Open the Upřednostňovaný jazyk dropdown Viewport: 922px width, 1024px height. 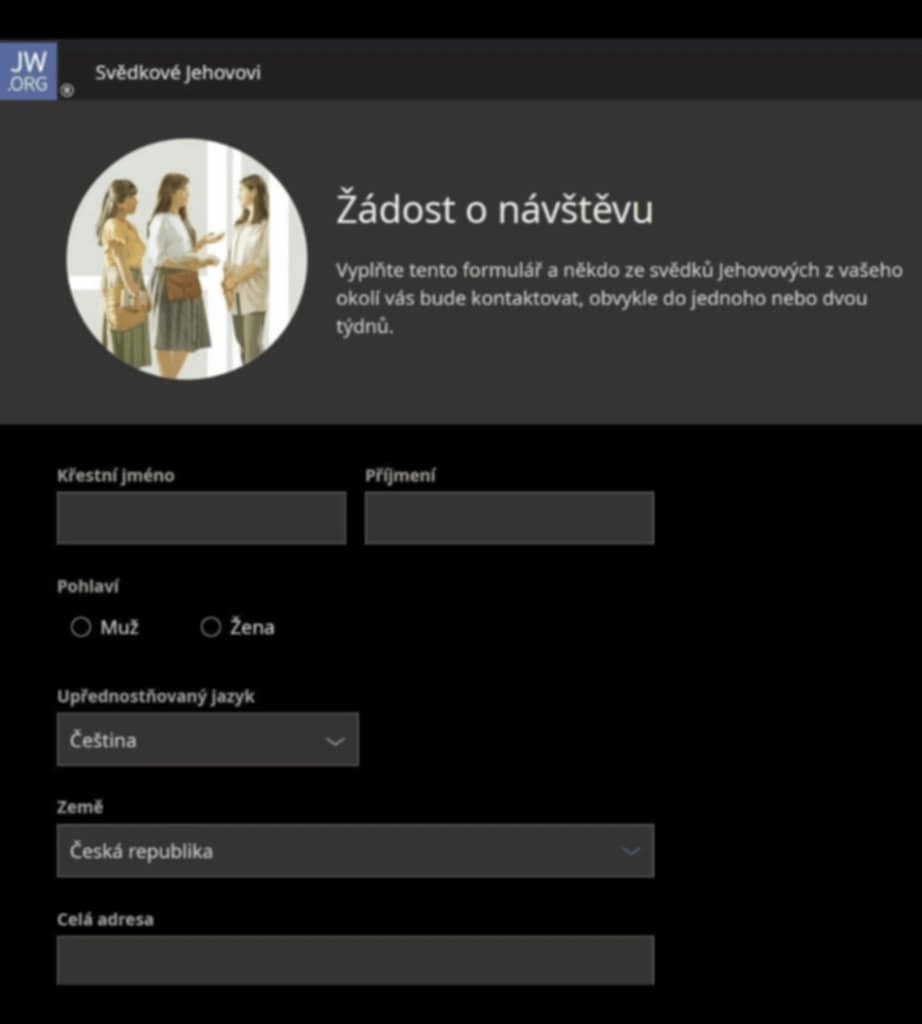coord(207,740)
